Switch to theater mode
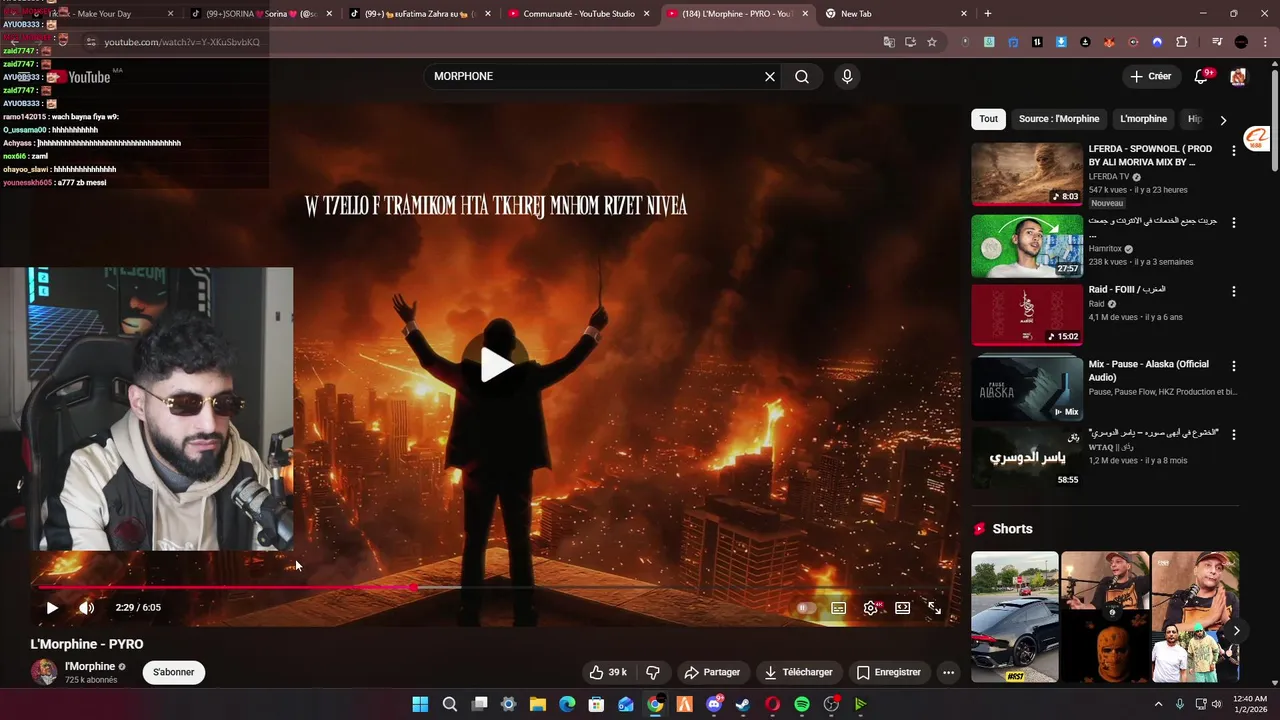 pos(903,608)
